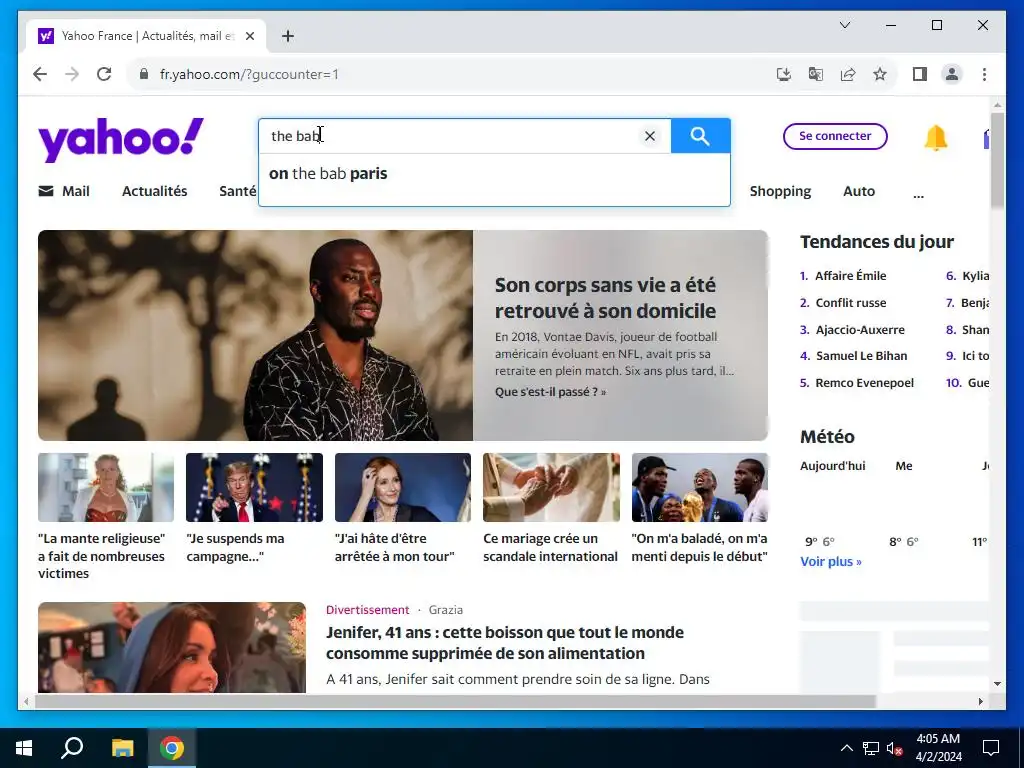This screenshot has height=768, width=1024.
Task: Click the install app icon in address bar
Action: [784, 74]
